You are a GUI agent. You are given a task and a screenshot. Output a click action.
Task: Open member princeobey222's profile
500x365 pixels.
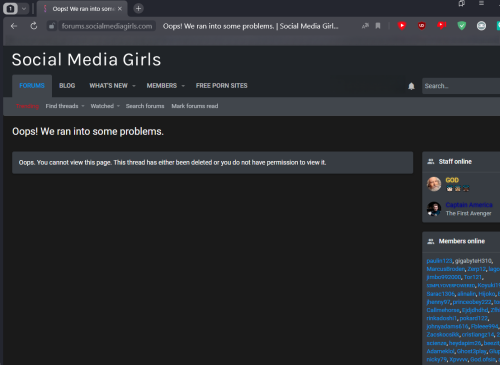472,302
